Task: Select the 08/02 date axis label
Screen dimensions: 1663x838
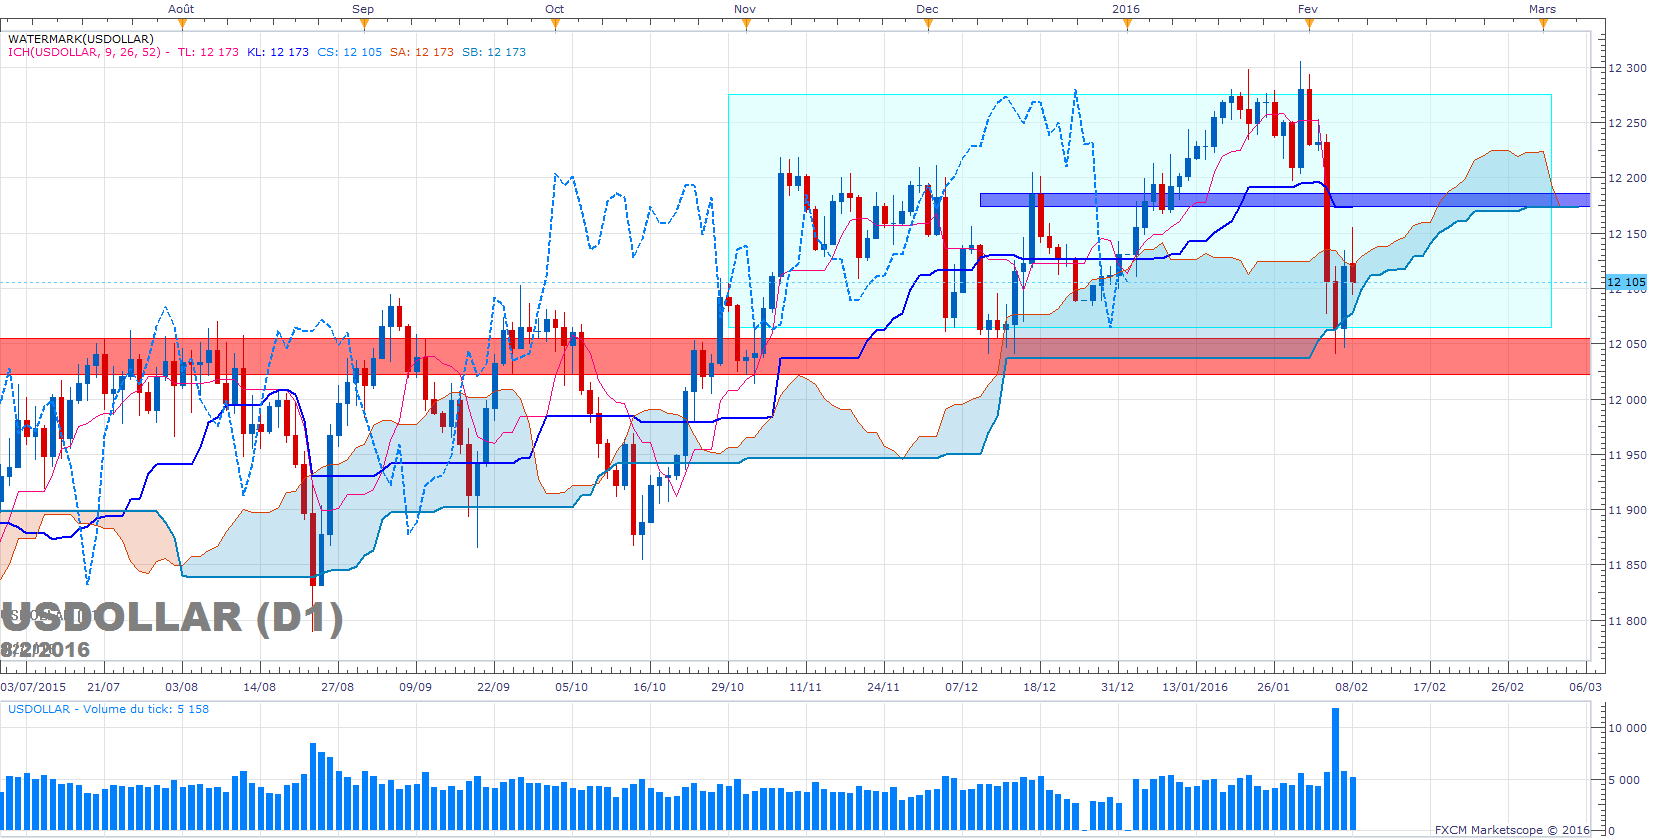Action: tap(1352, 687)
